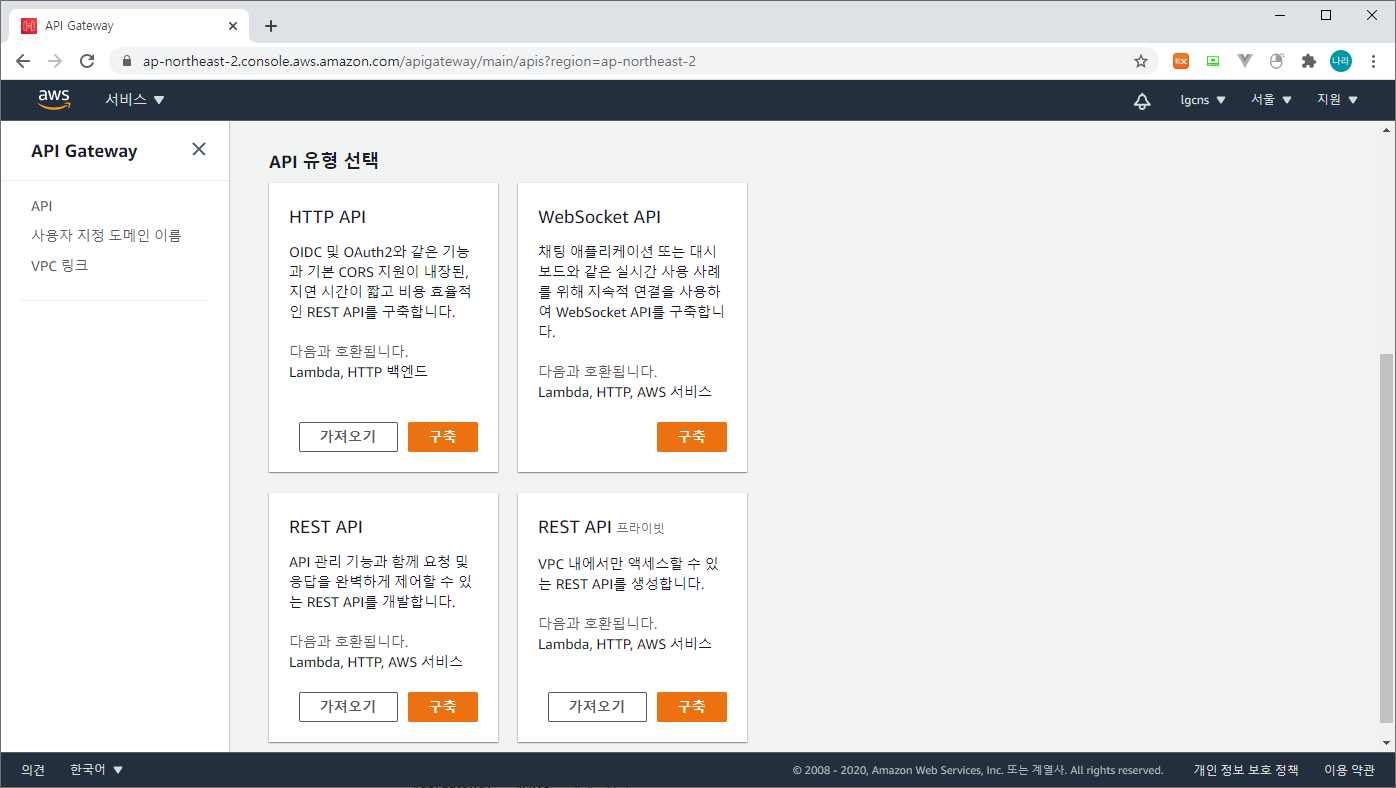
Task: Click the orange extension icon in toolbar
Action: point(1181,61)
